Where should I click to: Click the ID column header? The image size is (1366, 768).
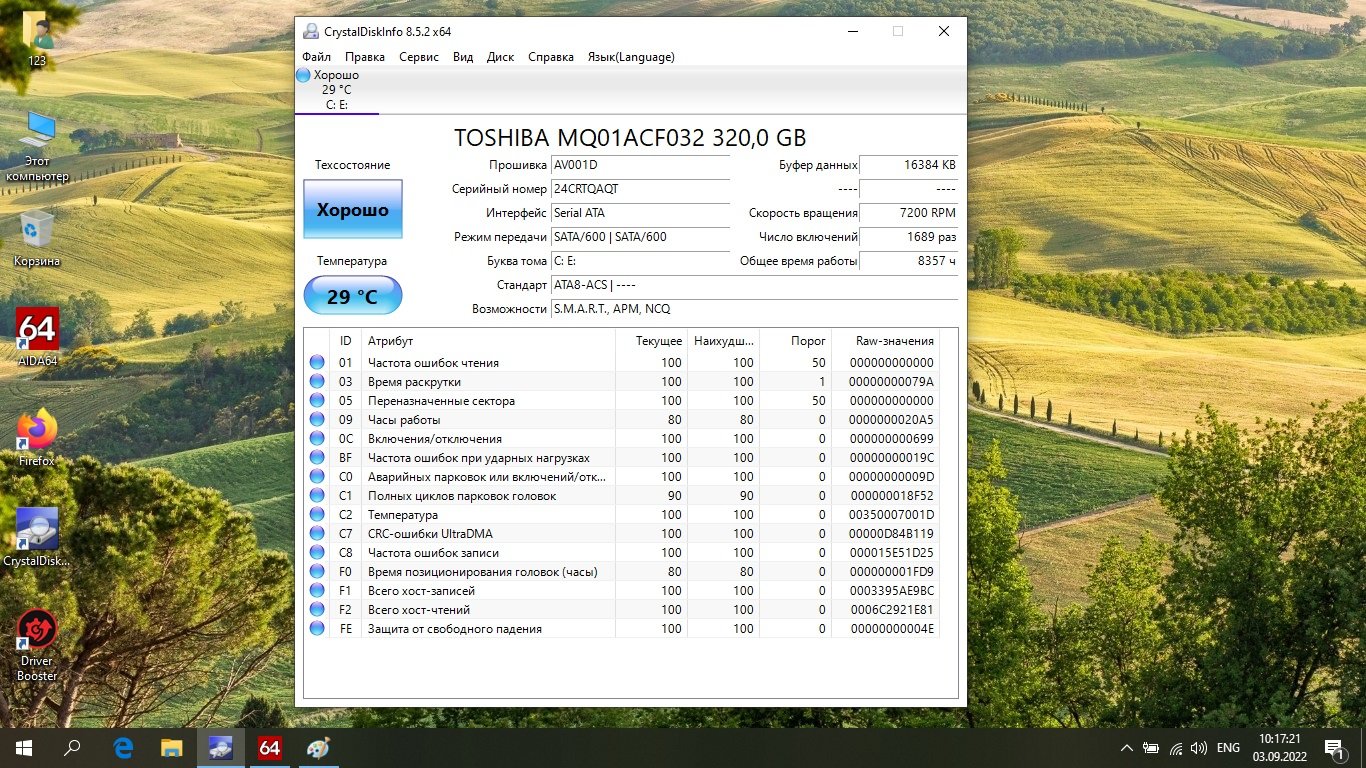pos(346,341)
